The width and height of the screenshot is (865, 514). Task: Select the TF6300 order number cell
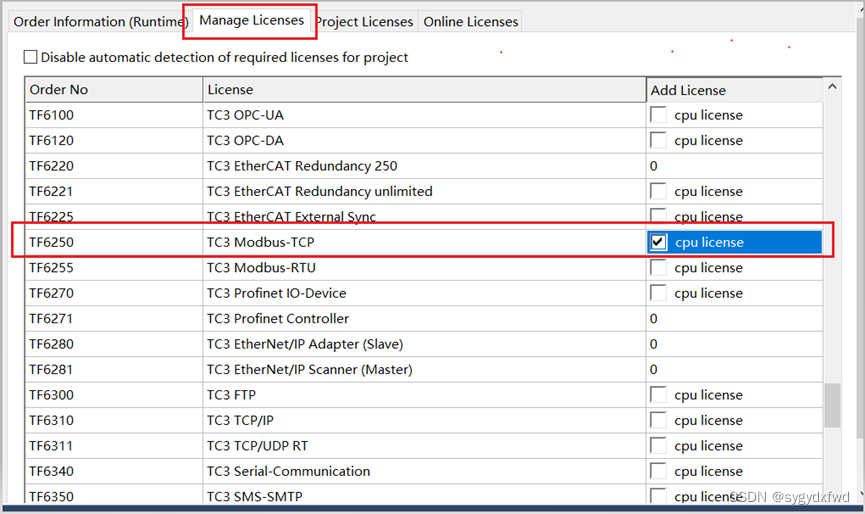click(x=114, y=394)
